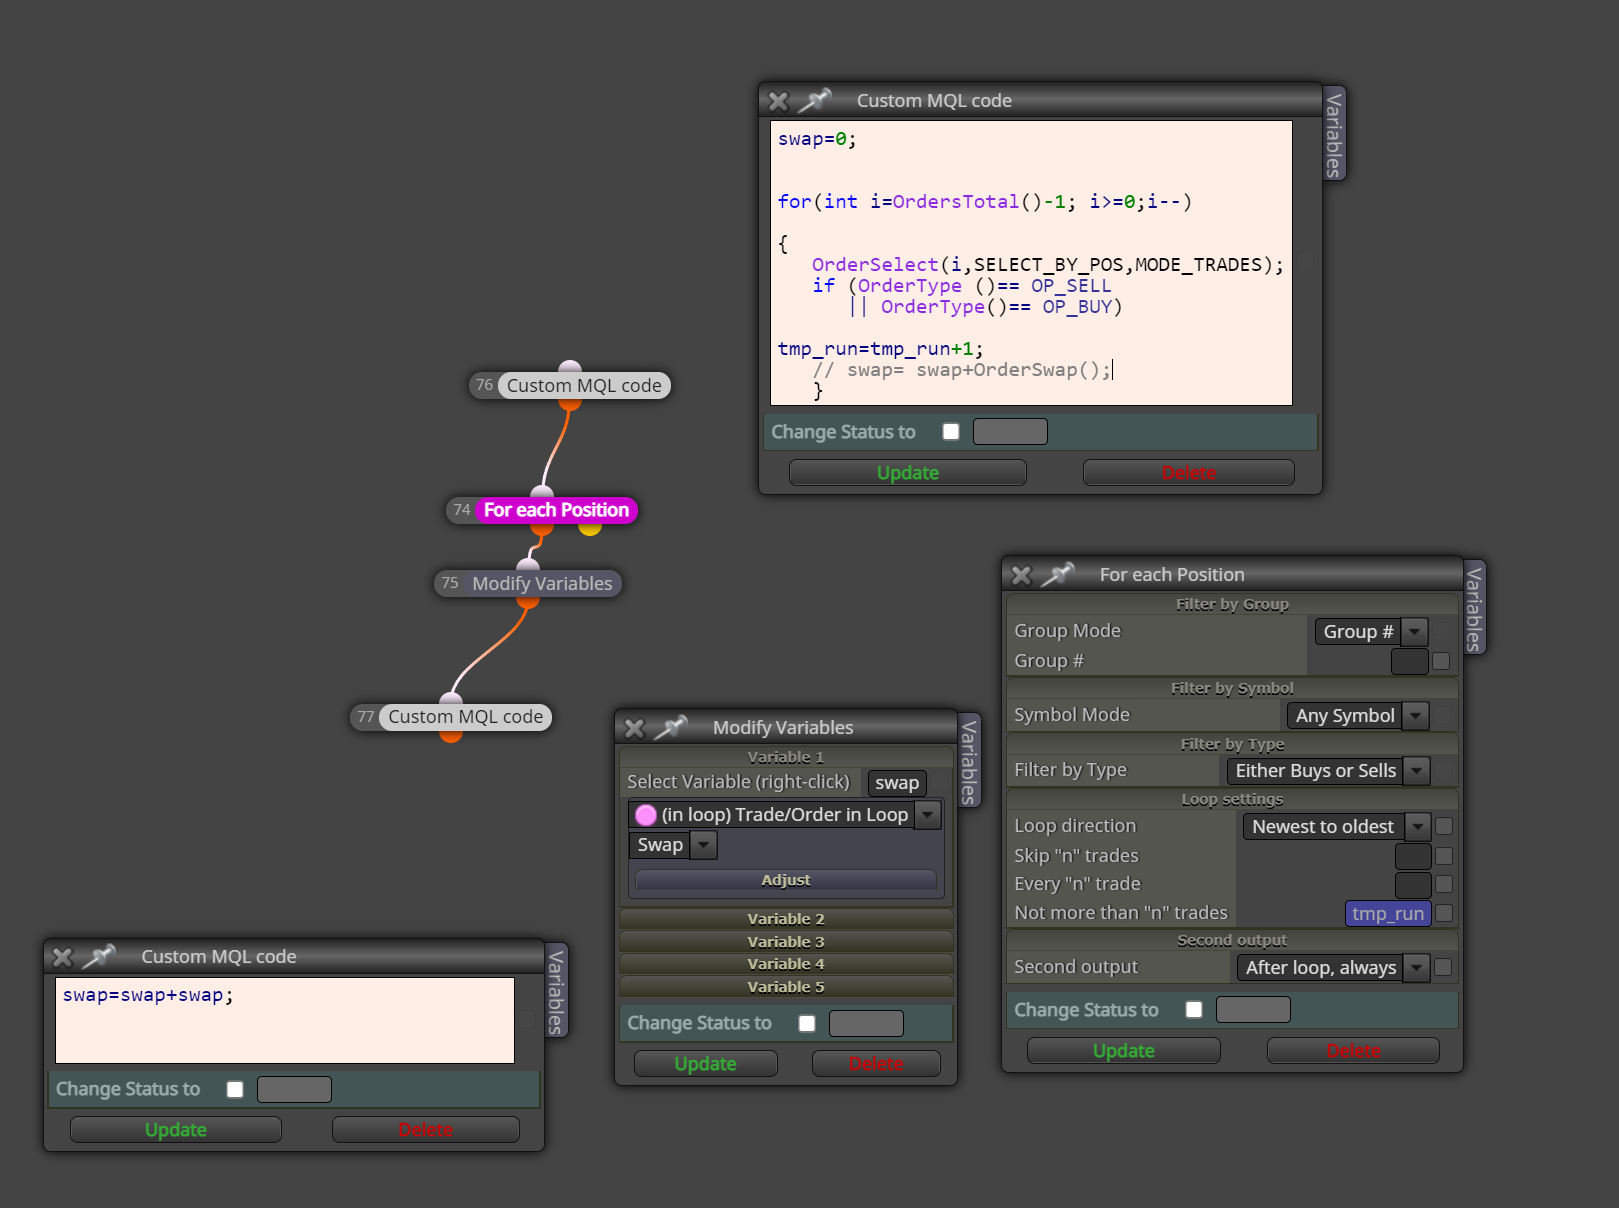
Task: Toggle Change Status checkbox in Modify Variables panel
Action: click(807, 1022)
